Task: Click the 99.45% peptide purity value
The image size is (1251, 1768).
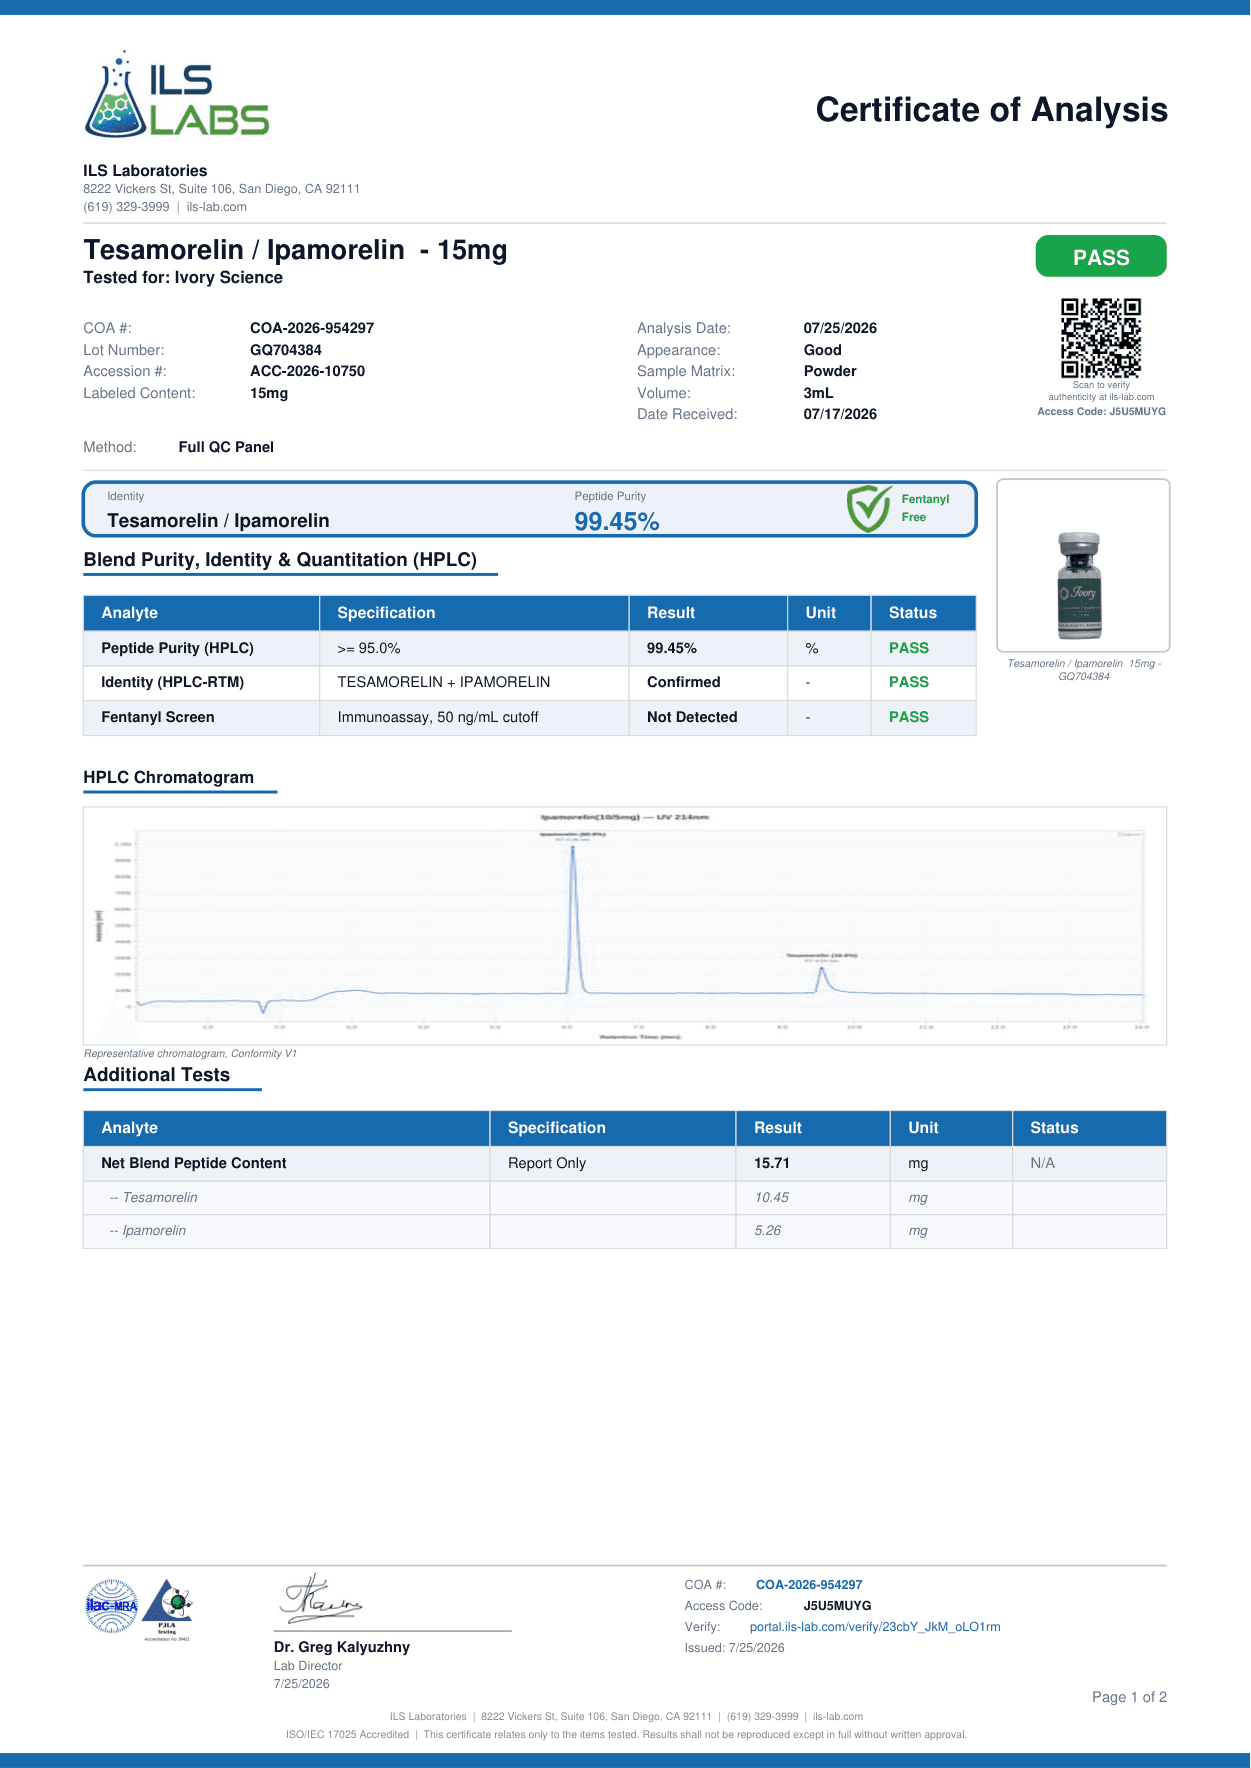Action: (x=616, y=521)
